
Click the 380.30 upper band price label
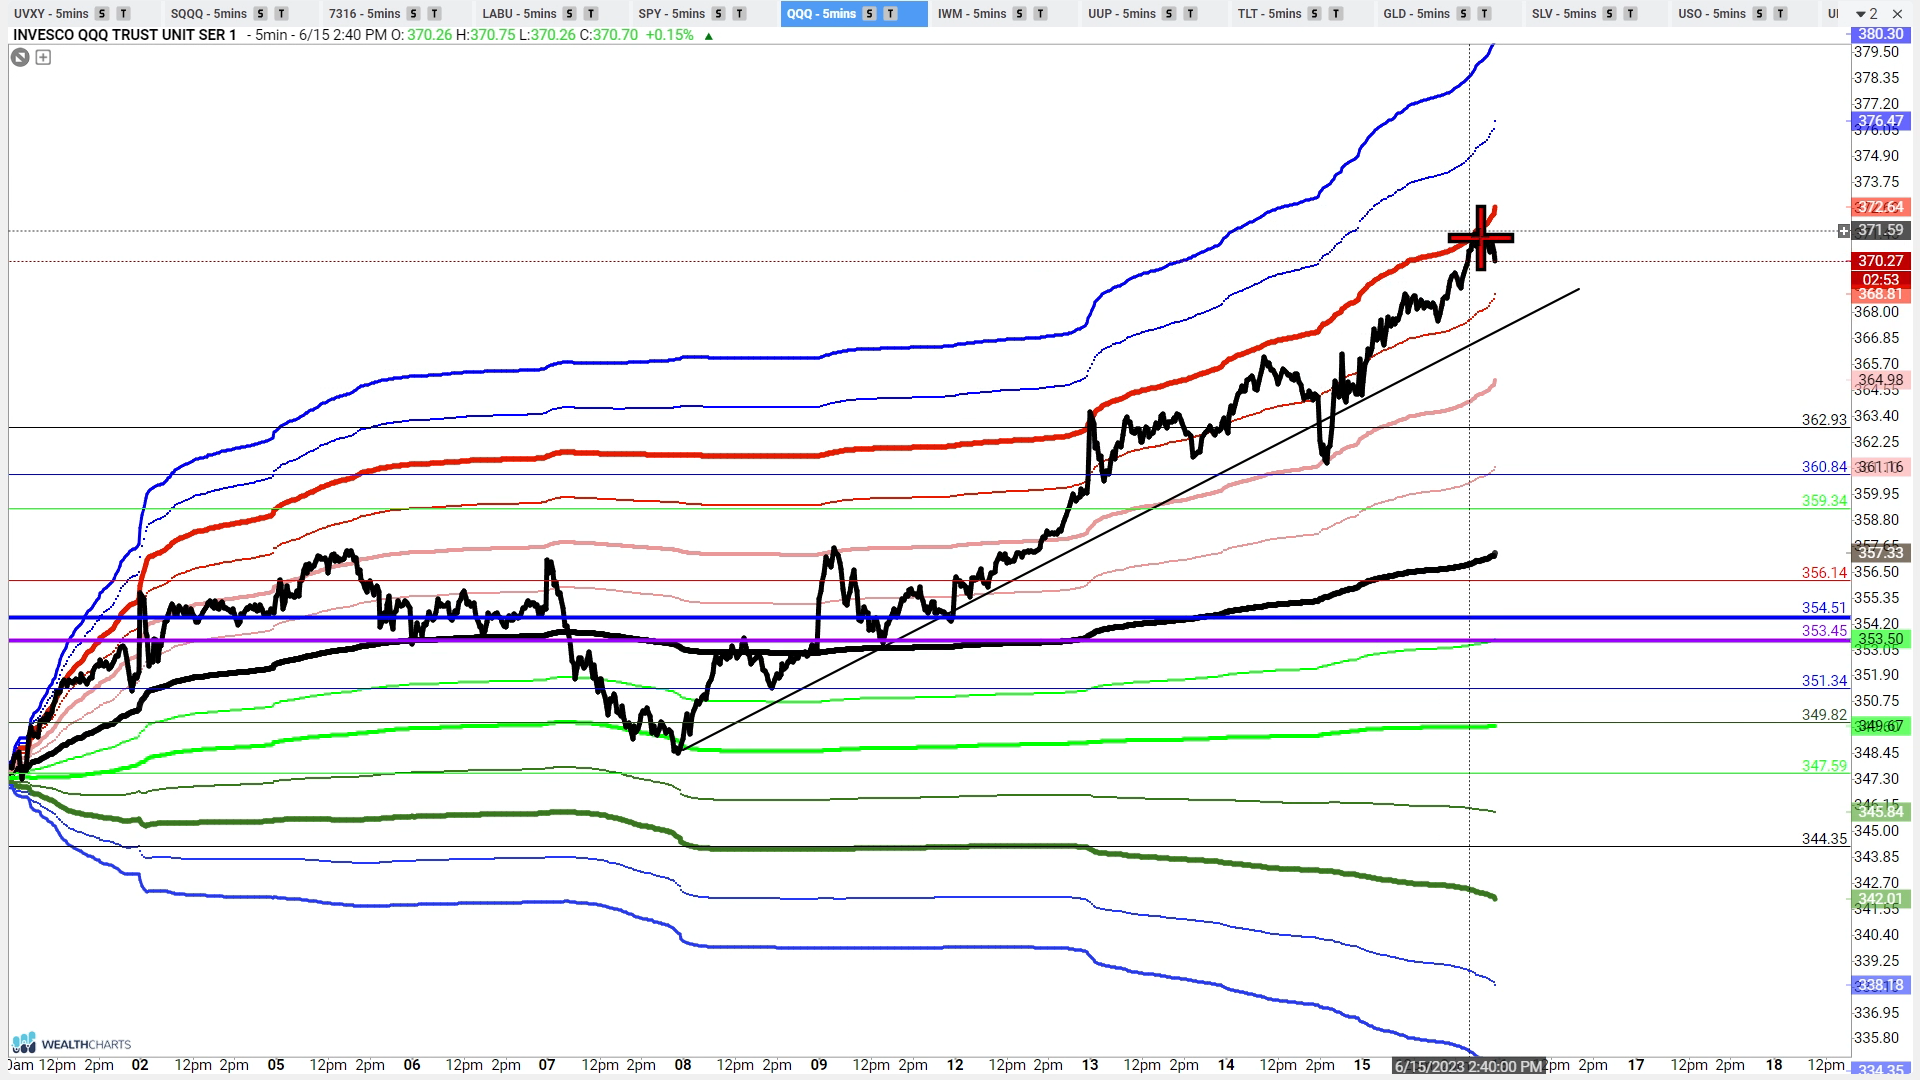click(x=1880, y=34)
